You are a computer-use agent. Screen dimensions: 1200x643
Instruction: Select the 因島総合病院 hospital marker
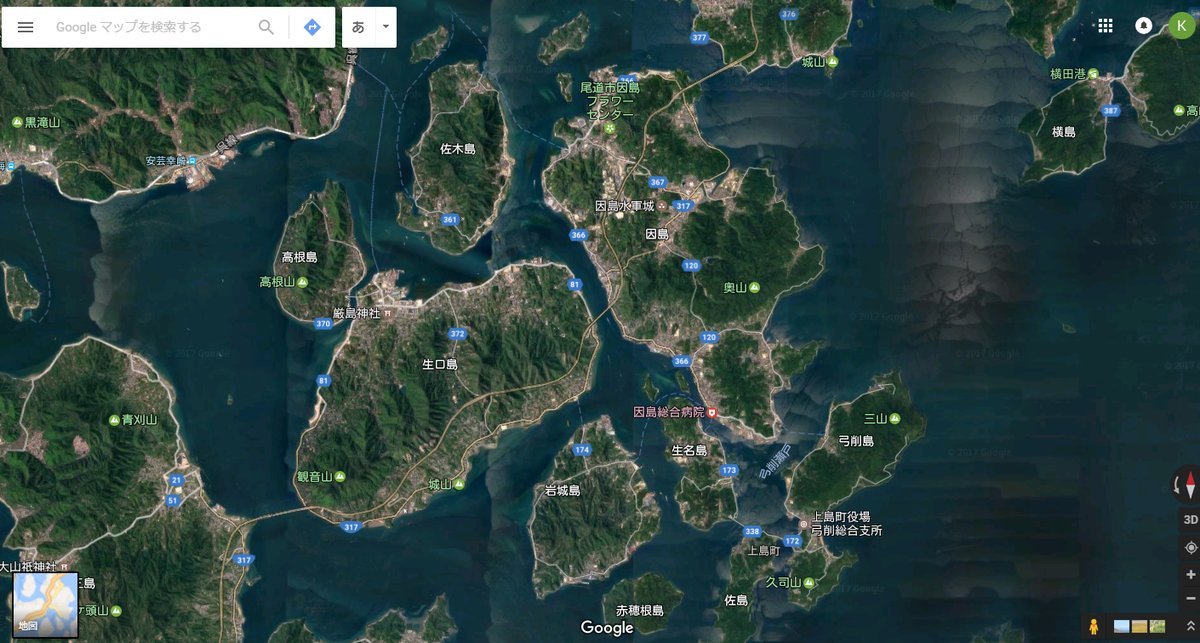pos(712,412)
